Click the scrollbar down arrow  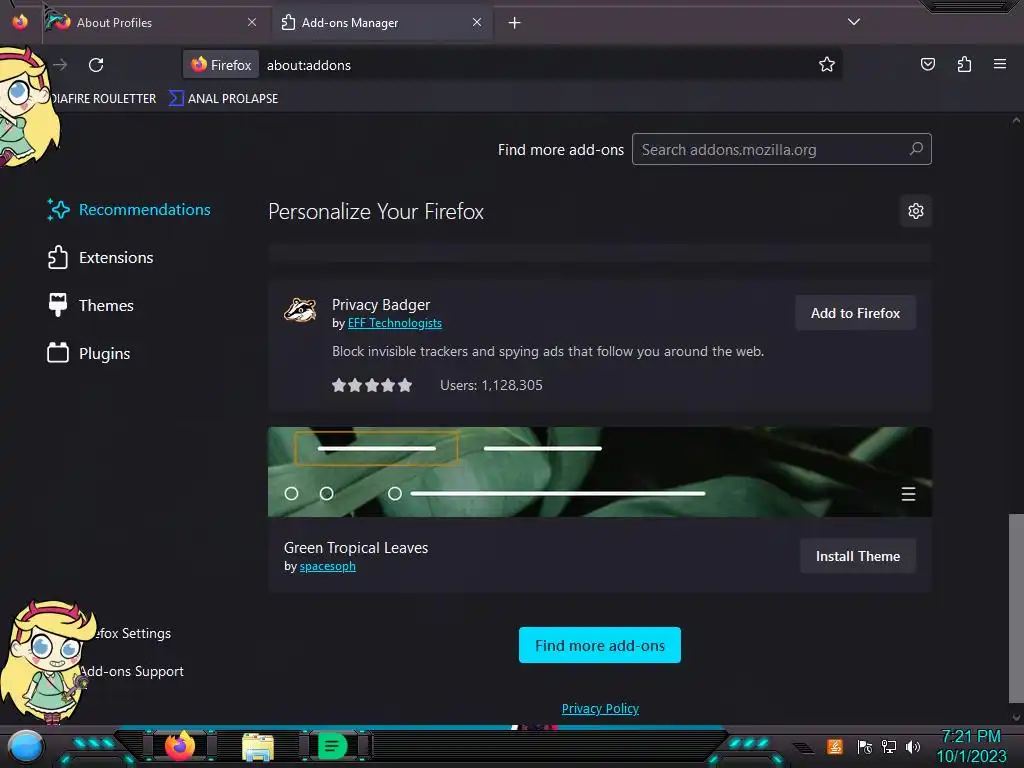click(x=1016, y=717)
